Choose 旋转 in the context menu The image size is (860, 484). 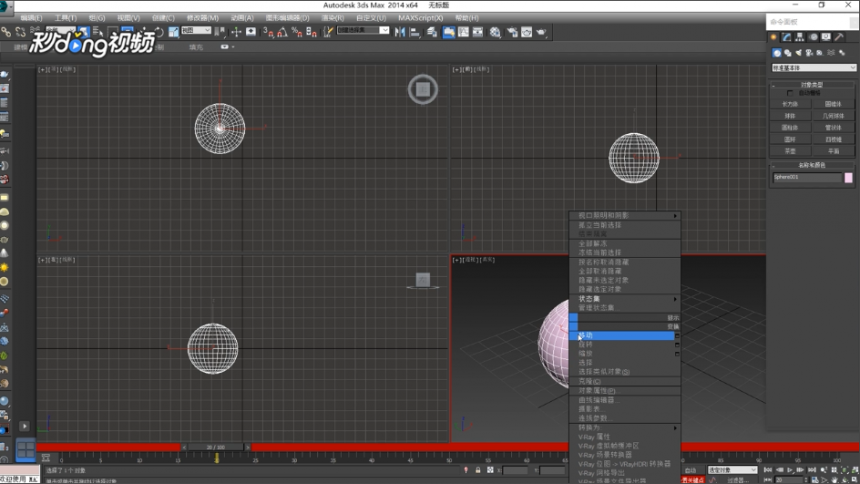(622, 345)
